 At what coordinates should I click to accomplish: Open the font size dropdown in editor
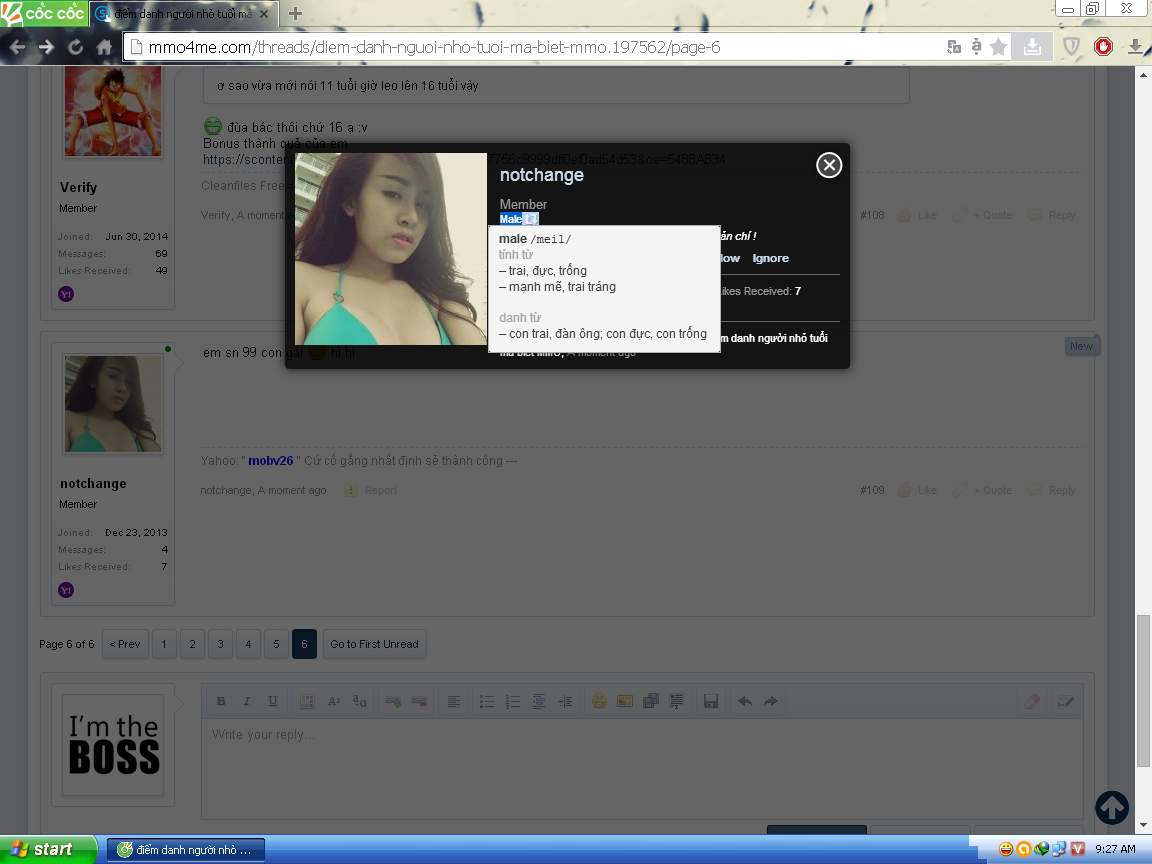click(334, 701)
